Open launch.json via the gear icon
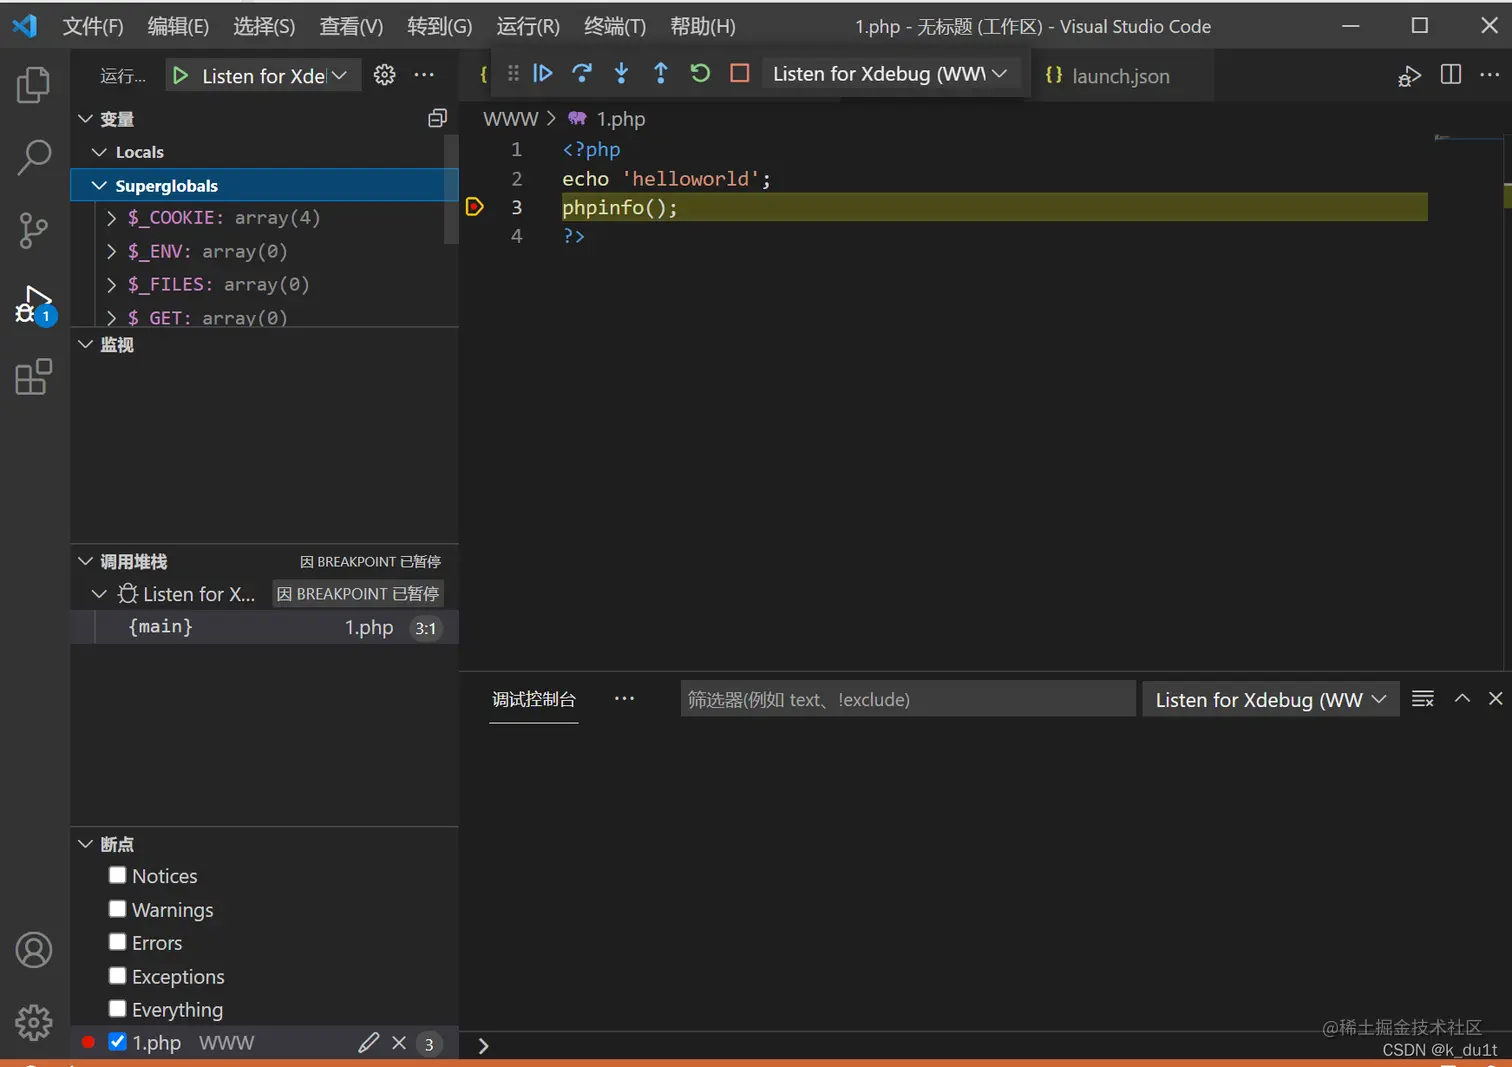Image resolution: width=1512 pixels, height=1067 pixels. click(x=384, y=75)
